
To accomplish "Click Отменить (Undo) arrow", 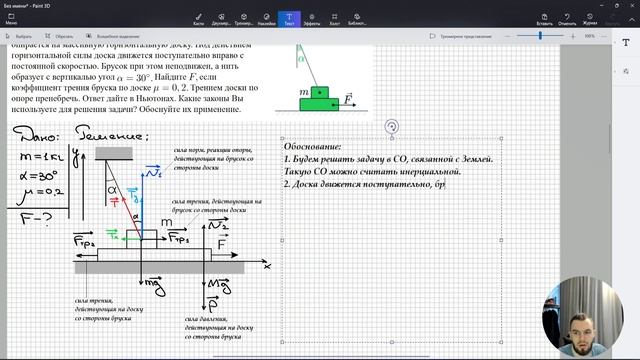I will point(567,19).
